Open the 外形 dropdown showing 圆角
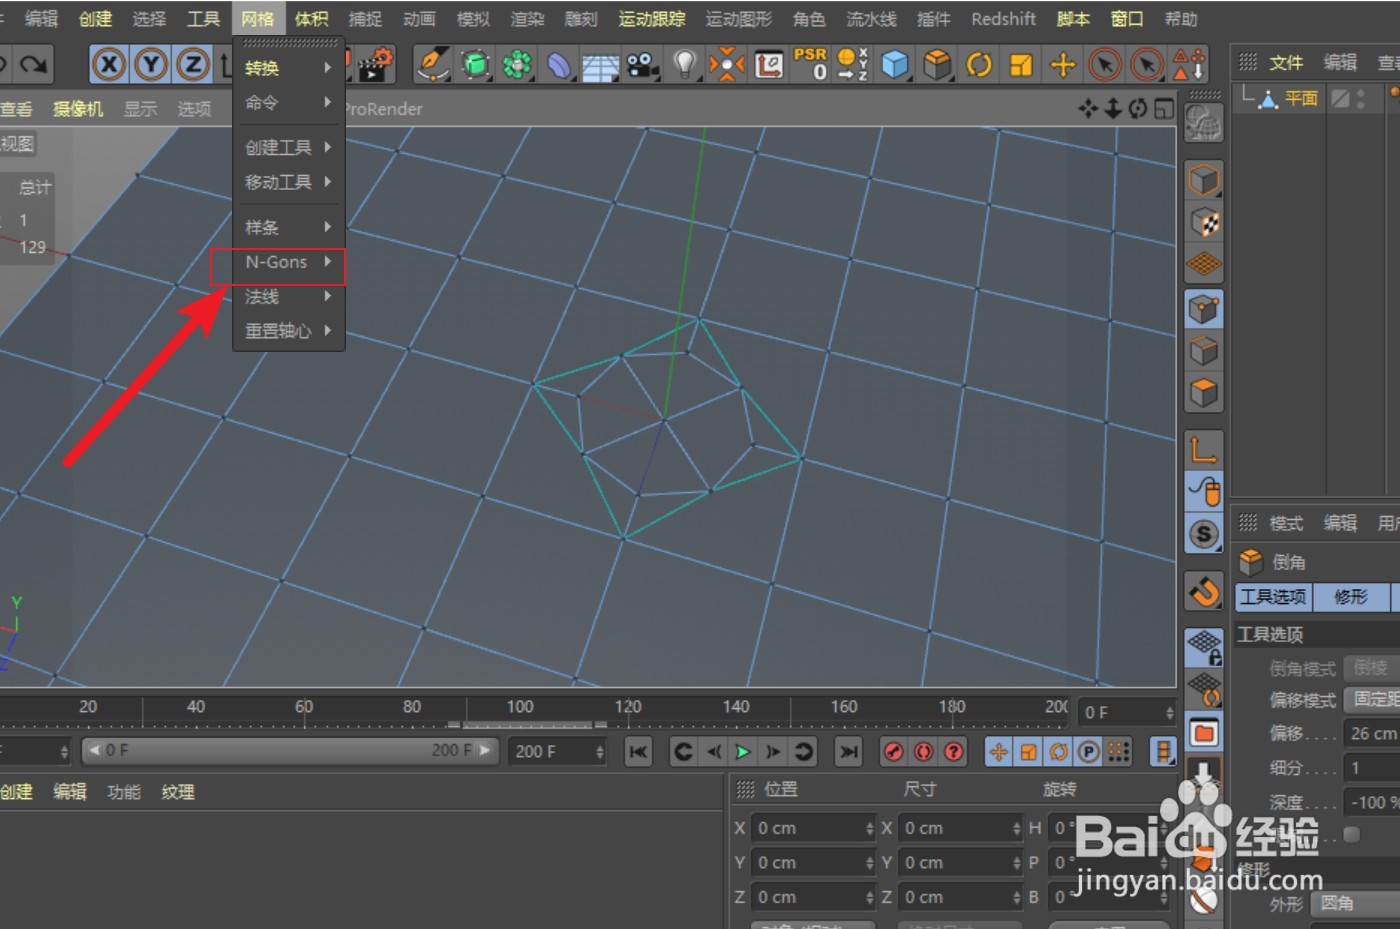The height and width of the screenshot is (929, 1400). click(1356, 903)
